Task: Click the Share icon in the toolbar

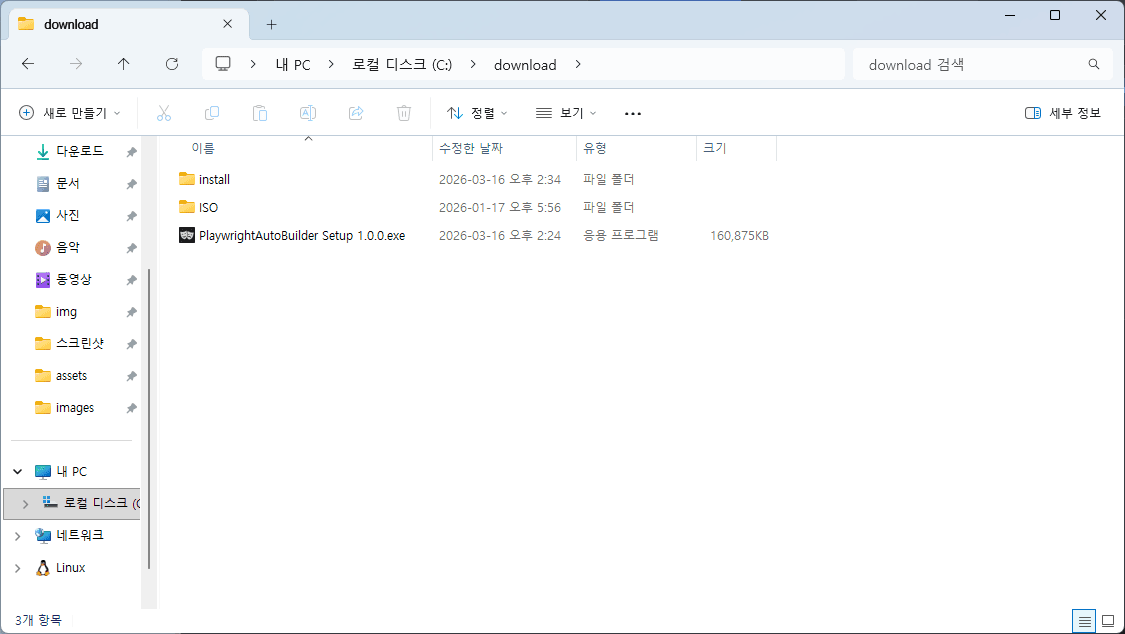Action: (x=355, y=112)
